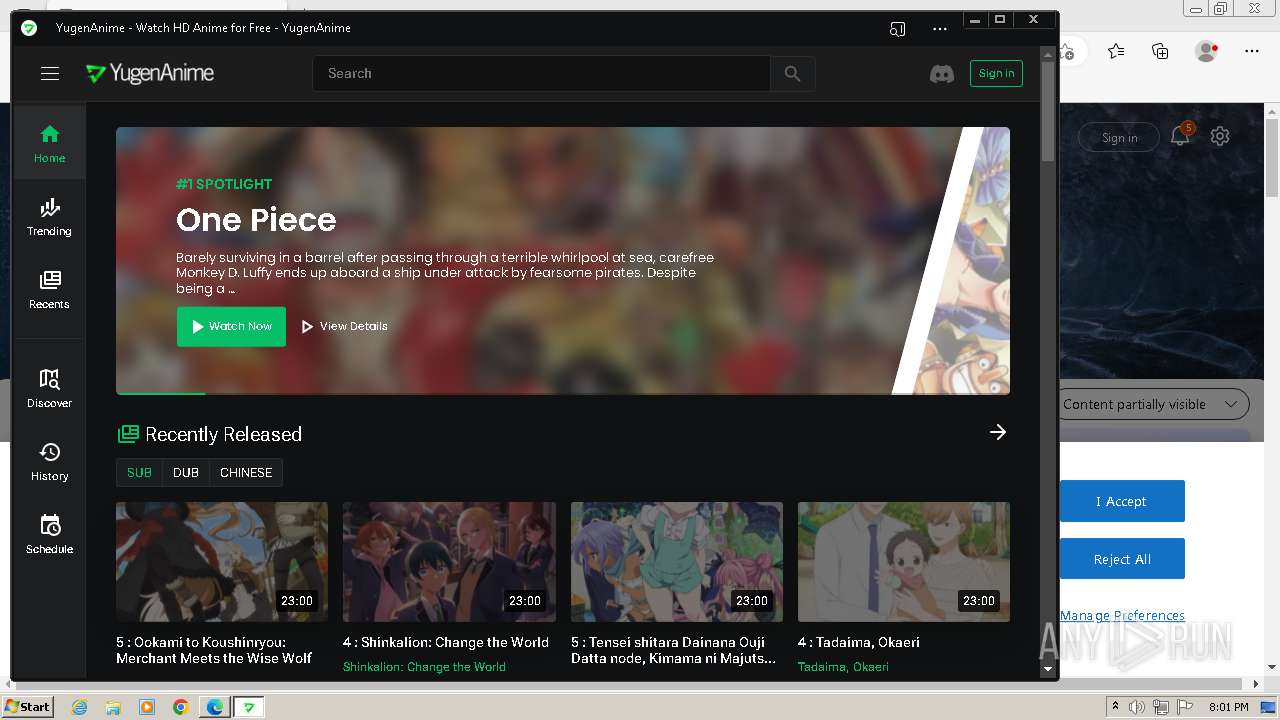The width and height of the screenshot is (1280, 720).
Task: Open Discover in sidebar
Action: 49,388
